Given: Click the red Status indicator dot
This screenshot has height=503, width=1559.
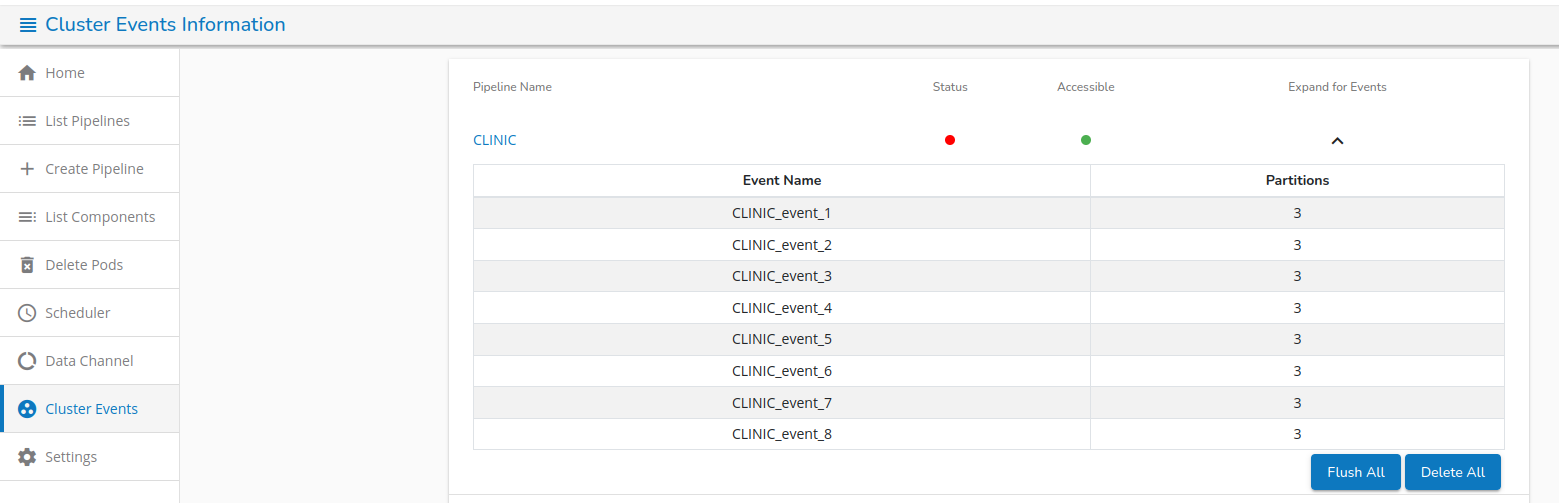Looking at the screenshot, I should tap(950, 140).
